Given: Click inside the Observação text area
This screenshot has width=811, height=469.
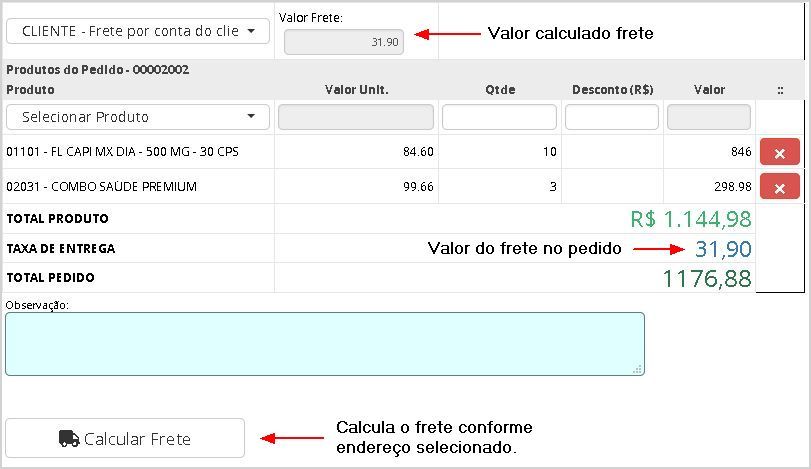Looking at the screenshot, I should coord(324,343).
